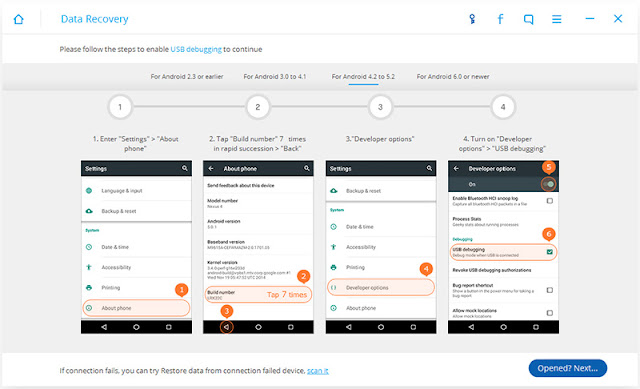Image resolution: width=640 pixels, height=389 pixels.
Task: Click the '3."Developer options"' step caption
Action: click(x=380, y=139)
